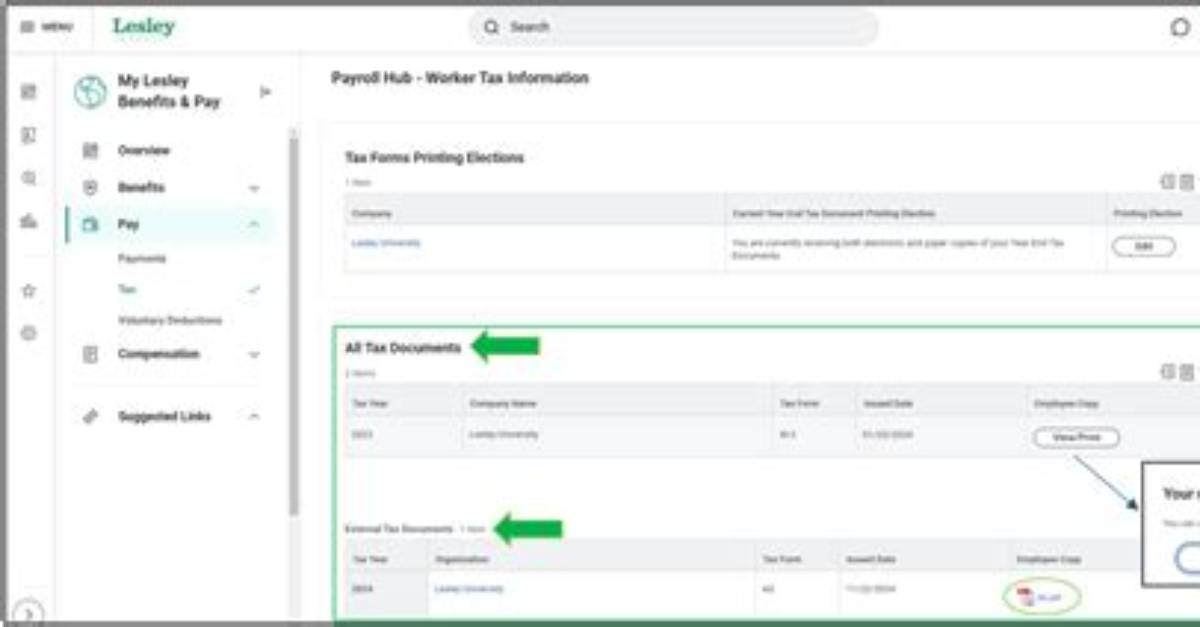Expand the Benefits chevron
The height and width of the screenshot is (627, 1200).
pos(254,188)
